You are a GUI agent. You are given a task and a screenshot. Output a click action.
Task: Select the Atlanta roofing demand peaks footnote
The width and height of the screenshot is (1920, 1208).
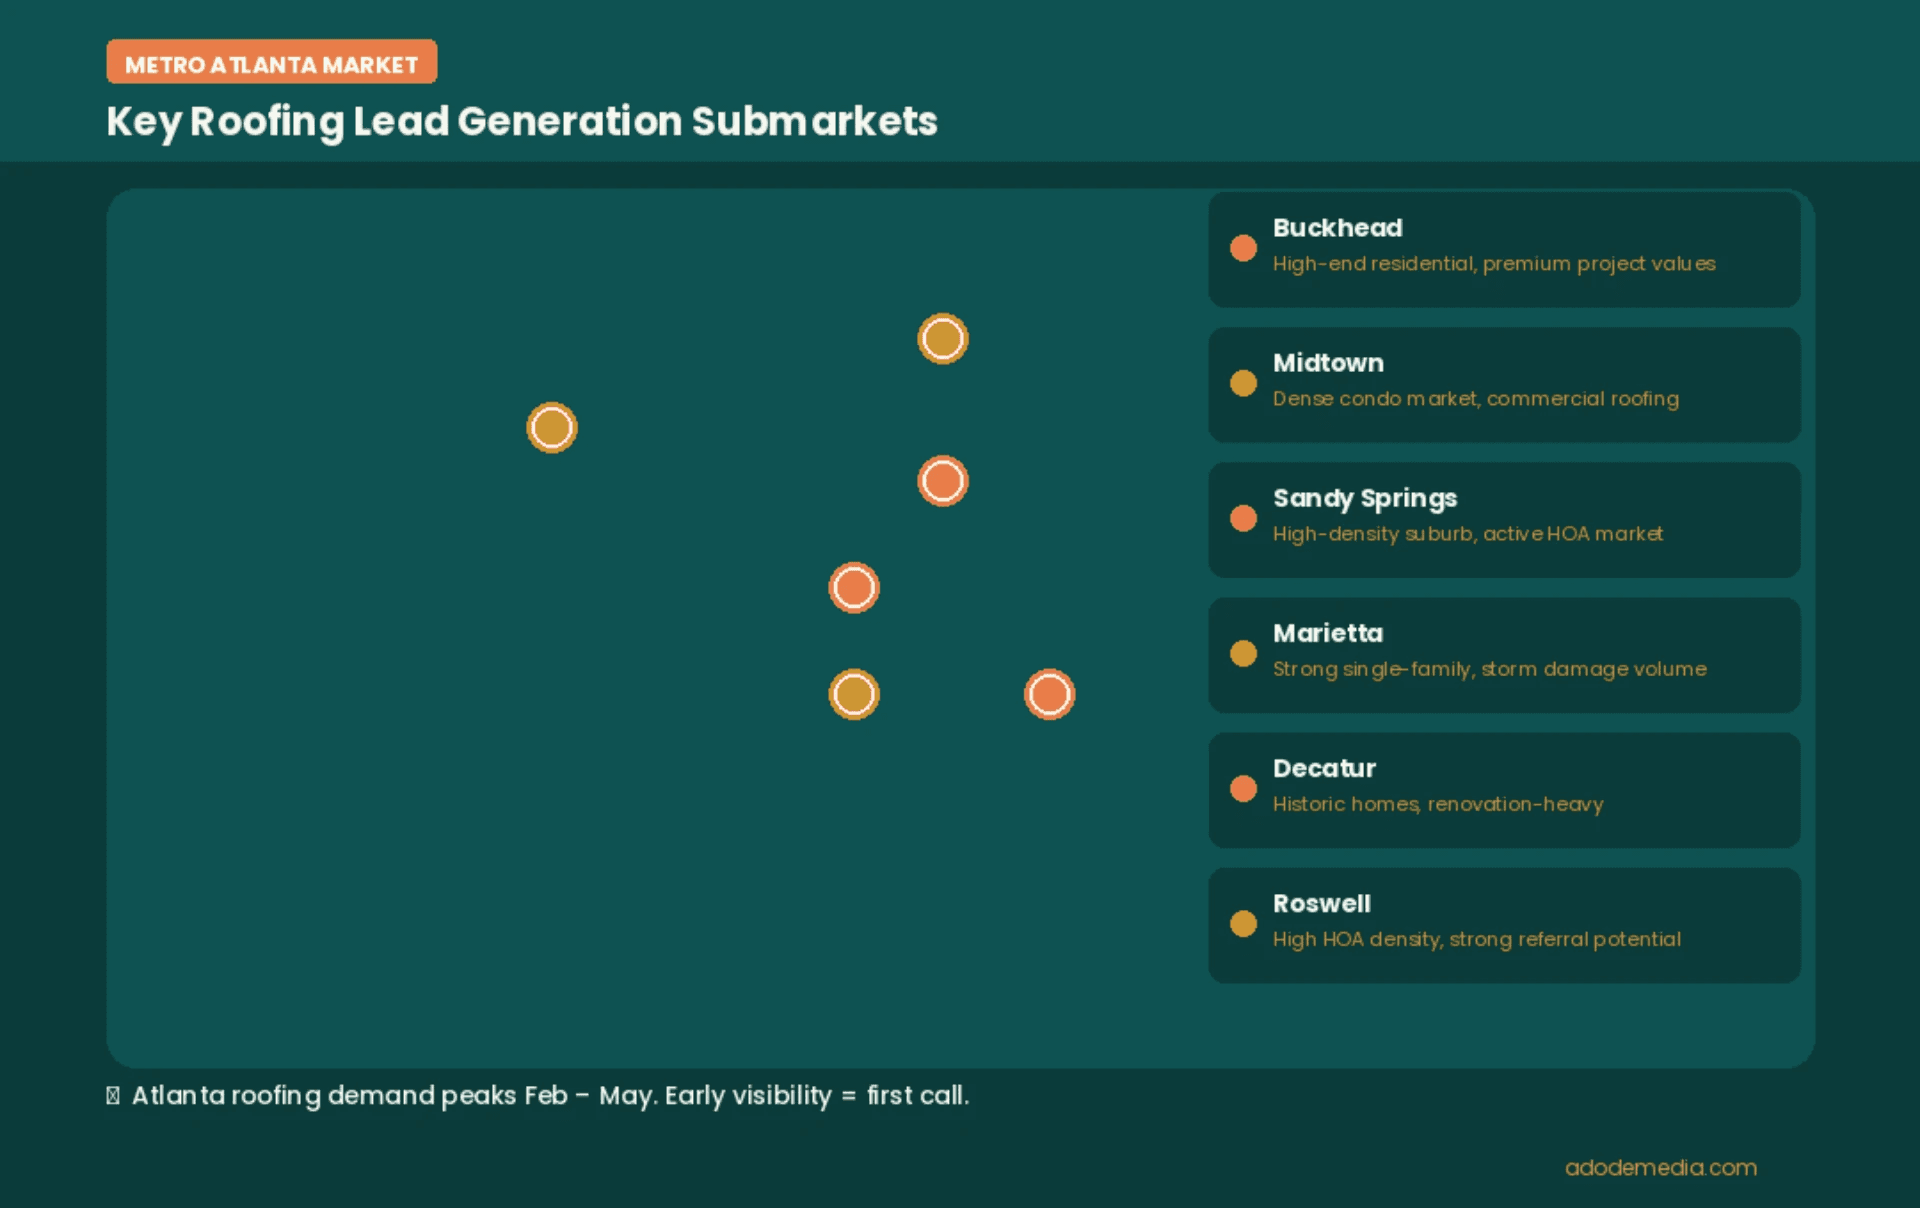(x=538, y=1096)
